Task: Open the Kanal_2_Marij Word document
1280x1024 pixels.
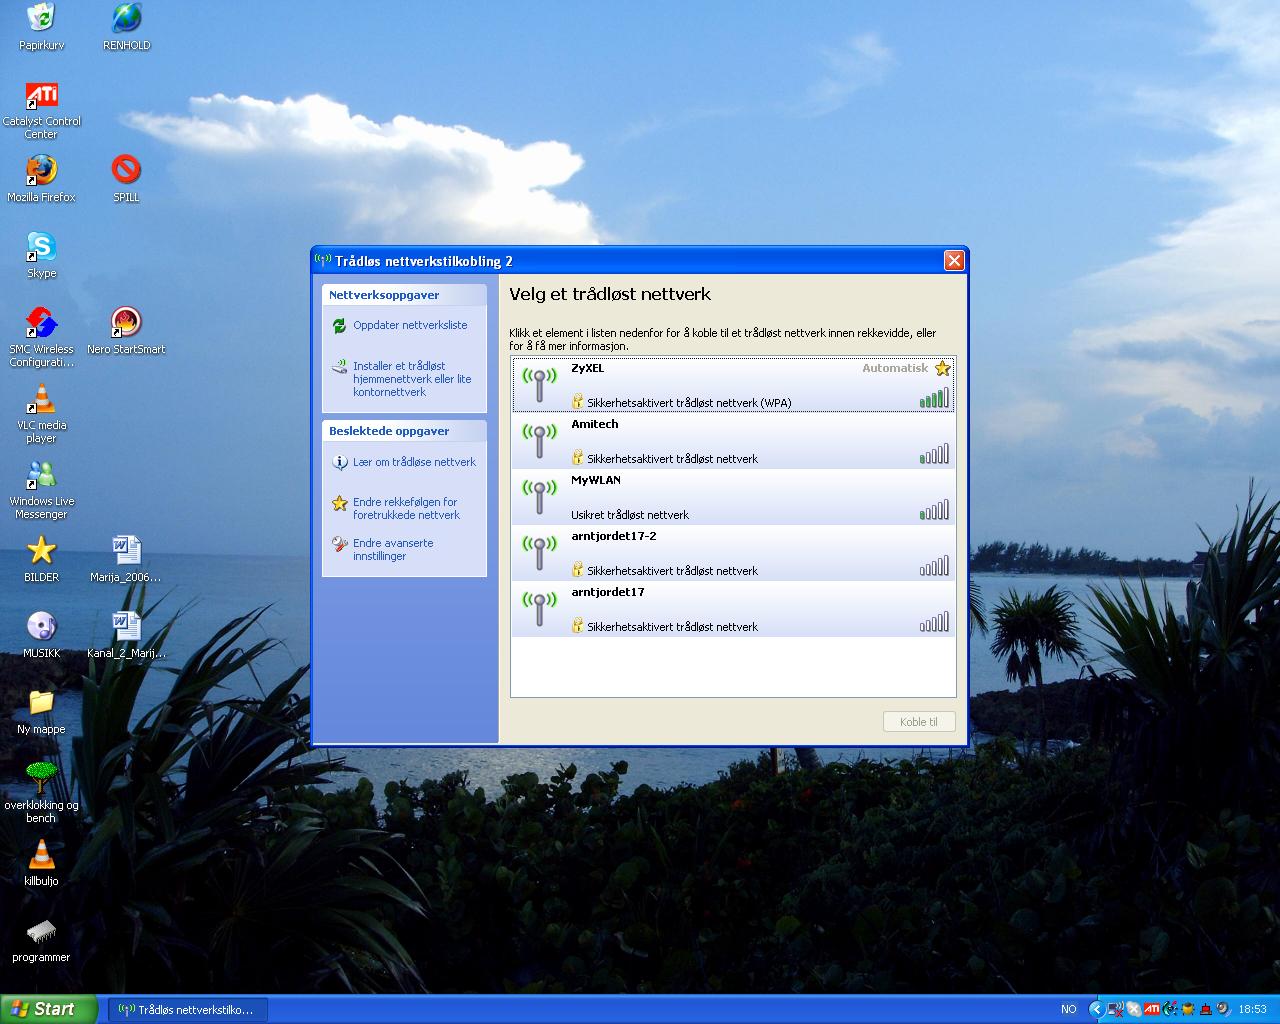Action: click(126, 635)
